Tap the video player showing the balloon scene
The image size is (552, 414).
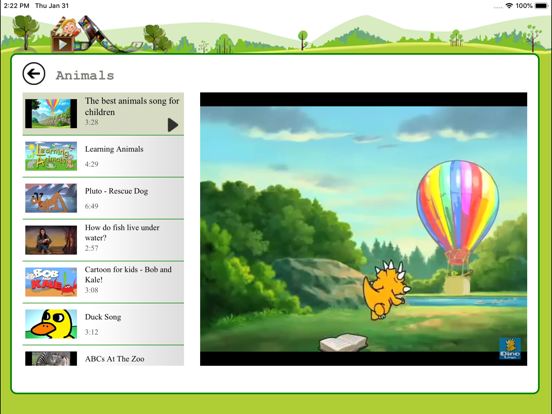(x=363, y=229)
